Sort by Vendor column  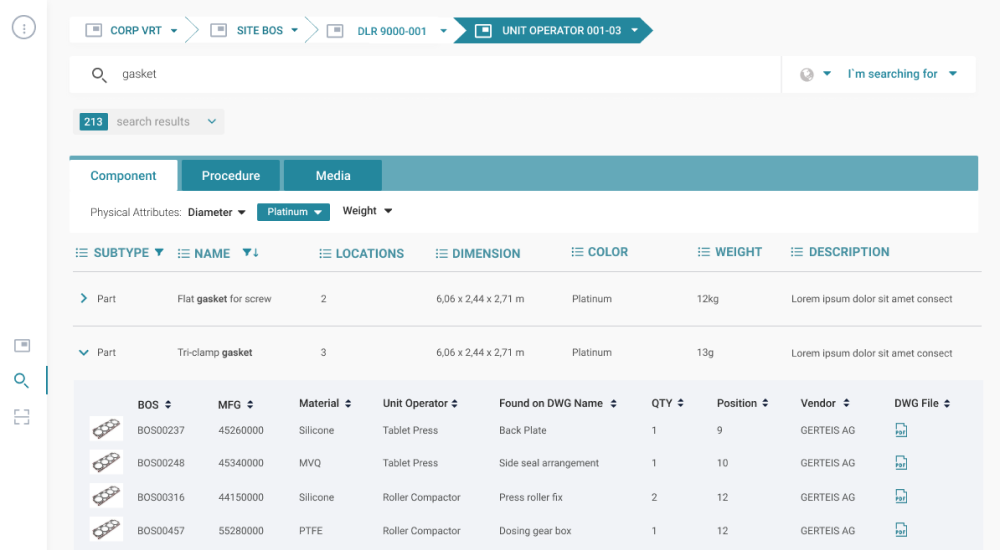846,403
